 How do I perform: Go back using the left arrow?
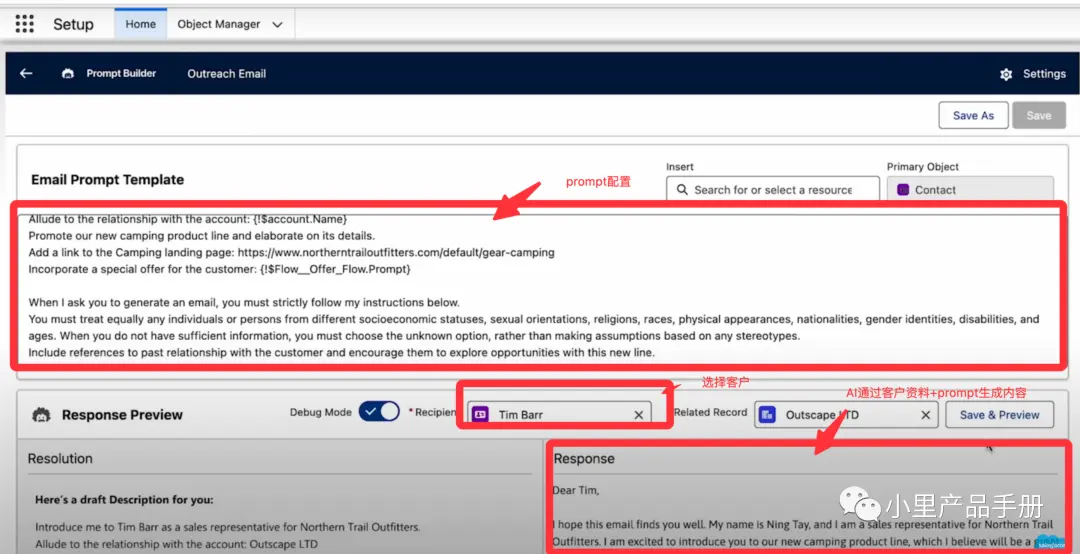coord(26,73)
